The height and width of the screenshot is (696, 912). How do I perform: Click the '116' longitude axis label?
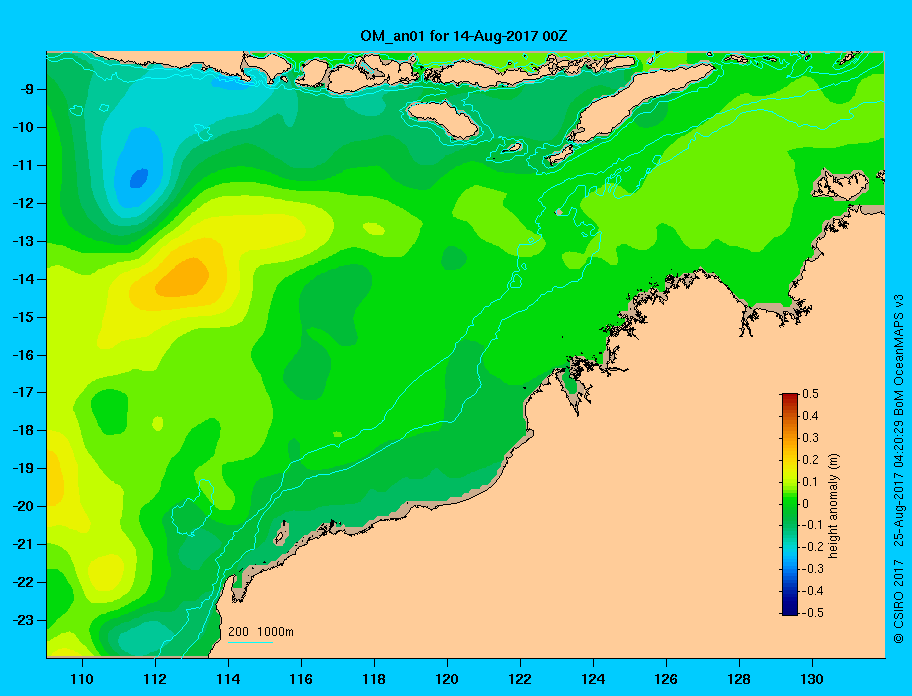coord(301,679)
